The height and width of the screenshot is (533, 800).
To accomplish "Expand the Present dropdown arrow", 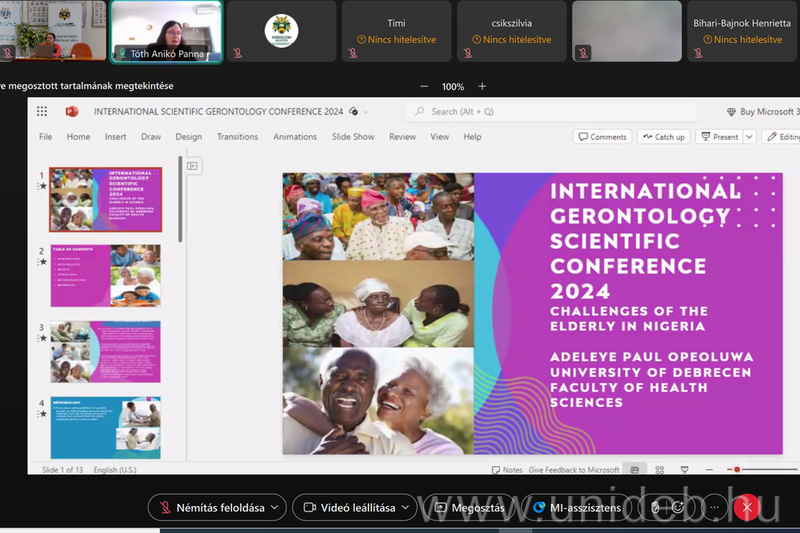I will pos(749,137).
